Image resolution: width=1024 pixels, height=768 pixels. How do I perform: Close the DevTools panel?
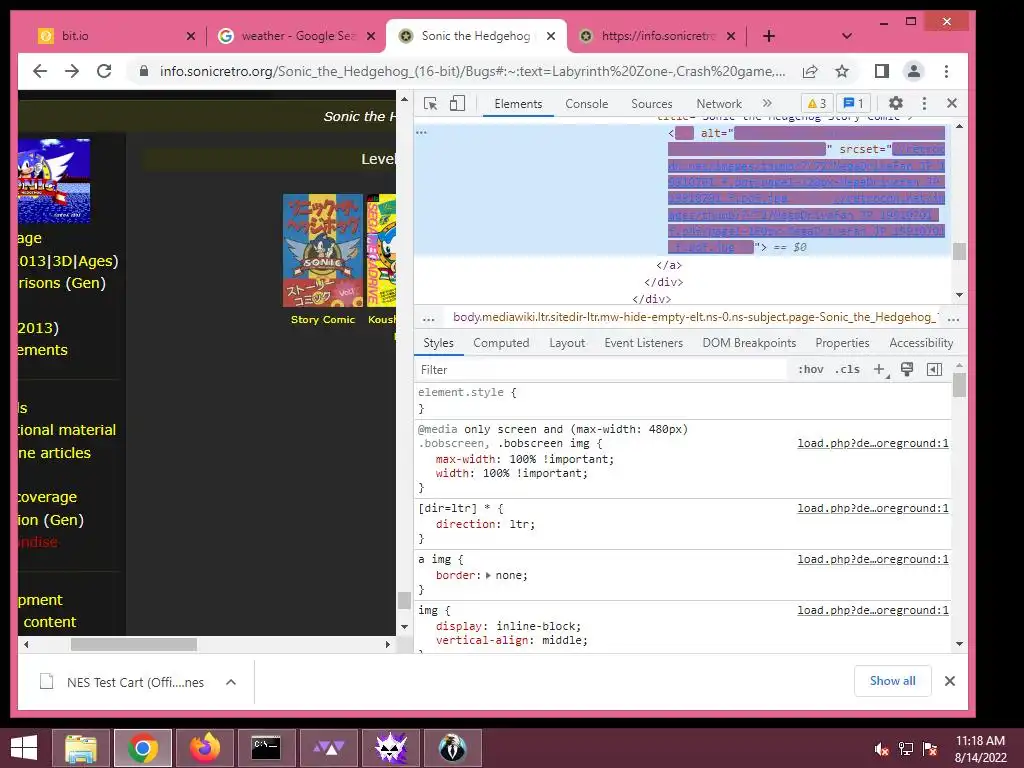pos(952,103)
